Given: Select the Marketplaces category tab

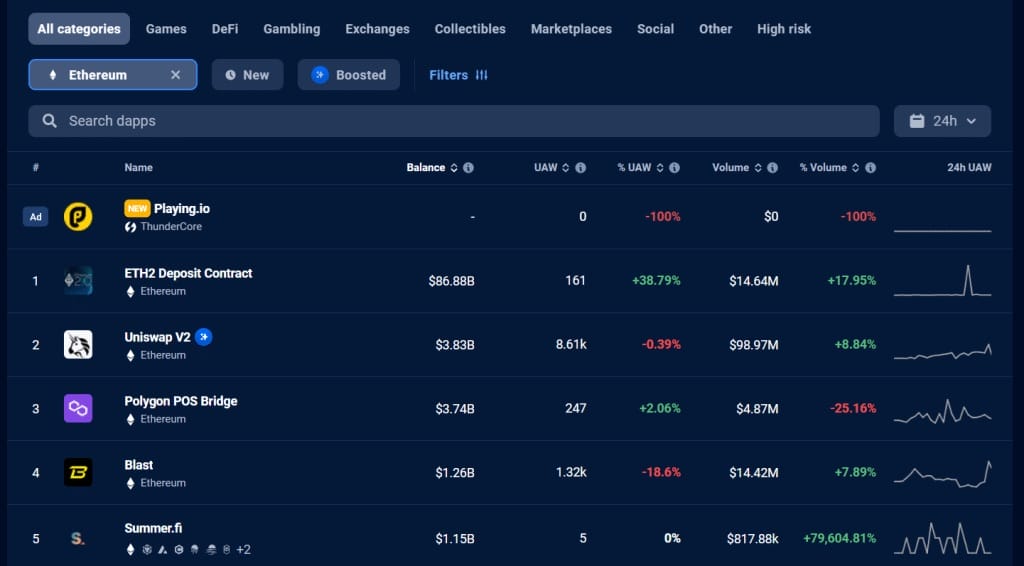Looking at the screenshot, I should coord(571,29).
